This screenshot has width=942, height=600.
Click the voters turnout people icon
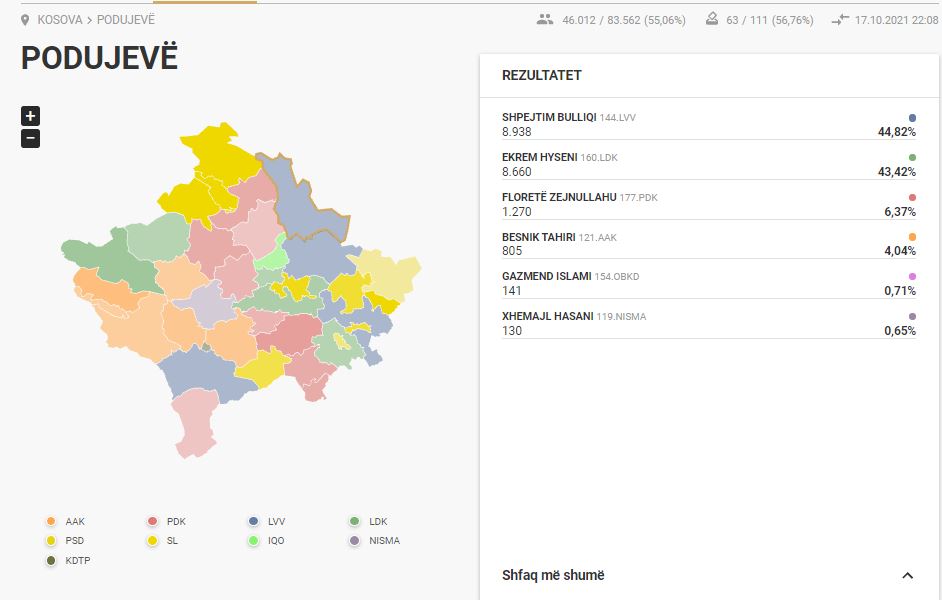pyautogui.click(x=545, y=20)
